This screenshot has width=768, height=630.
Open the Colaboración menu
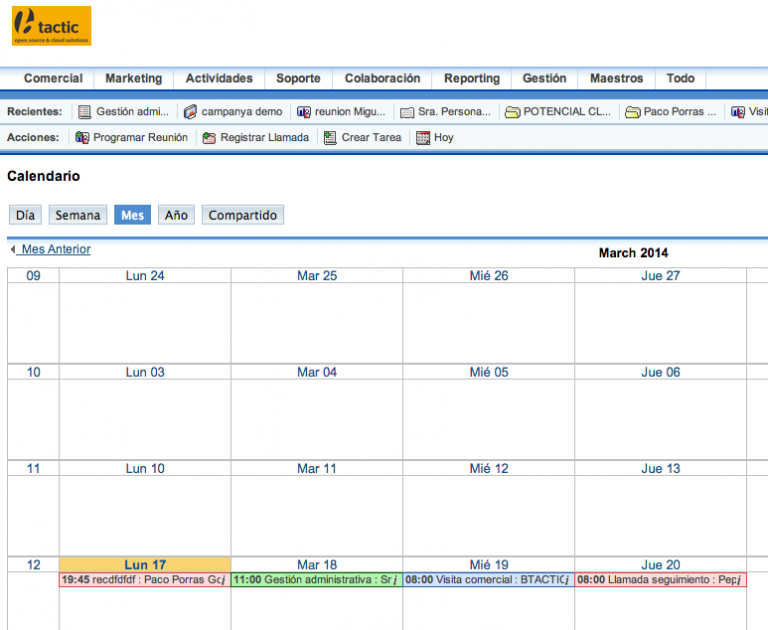pyautogui.click(x=383, y=78)
